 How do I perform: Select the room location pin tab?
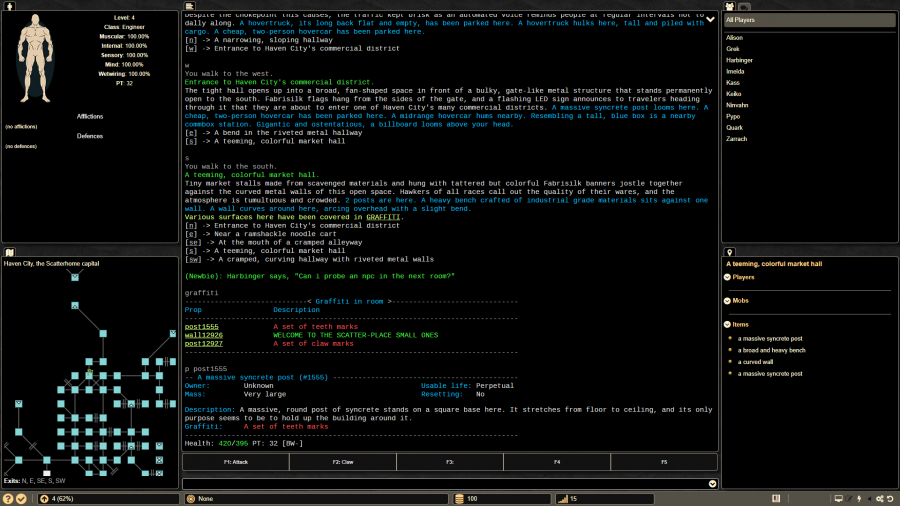[730, 252]
